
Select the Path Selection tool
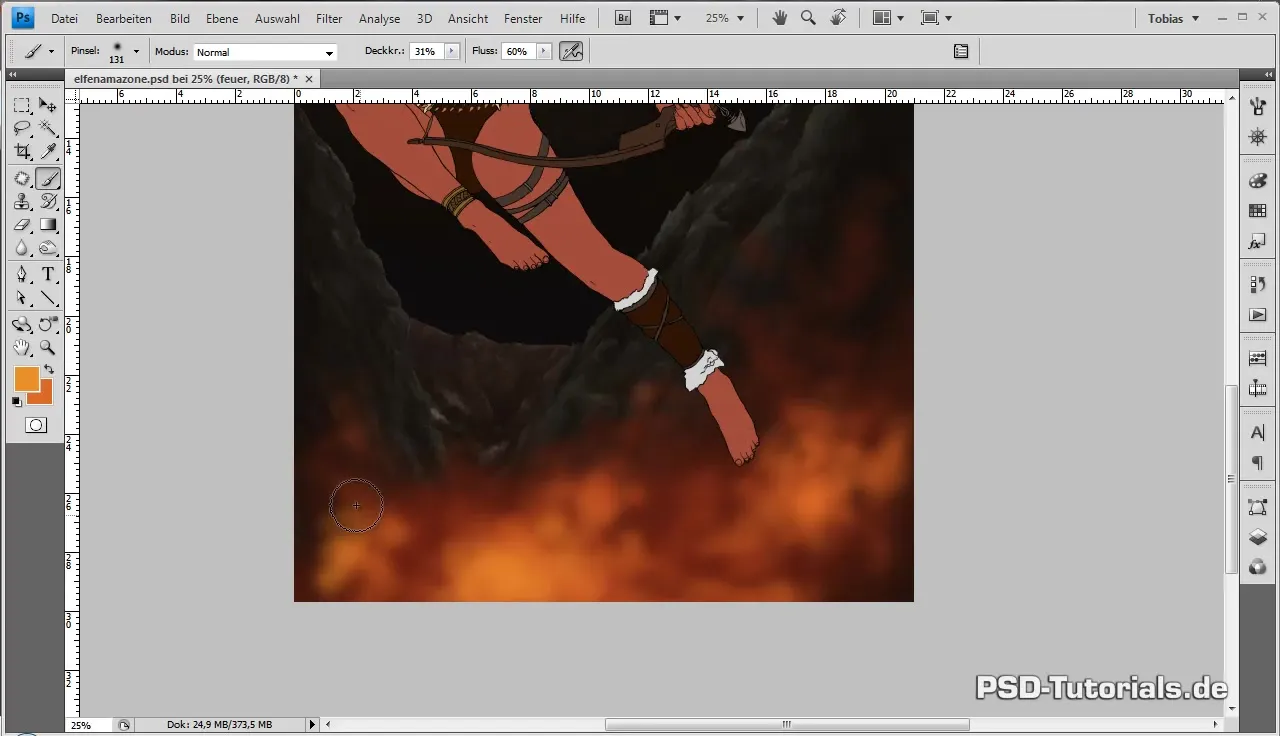tap(22, 298)
